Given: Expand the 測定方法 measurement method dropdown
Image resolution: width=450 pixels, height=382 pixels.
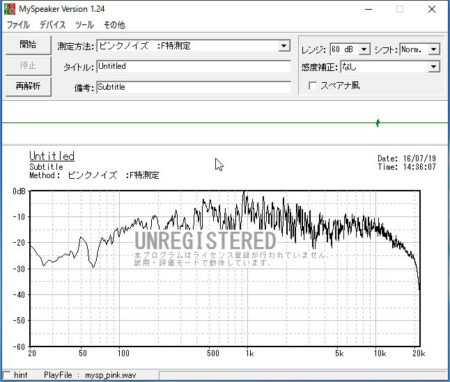Looking at the screenshot, I should click(x=284, y=46).
